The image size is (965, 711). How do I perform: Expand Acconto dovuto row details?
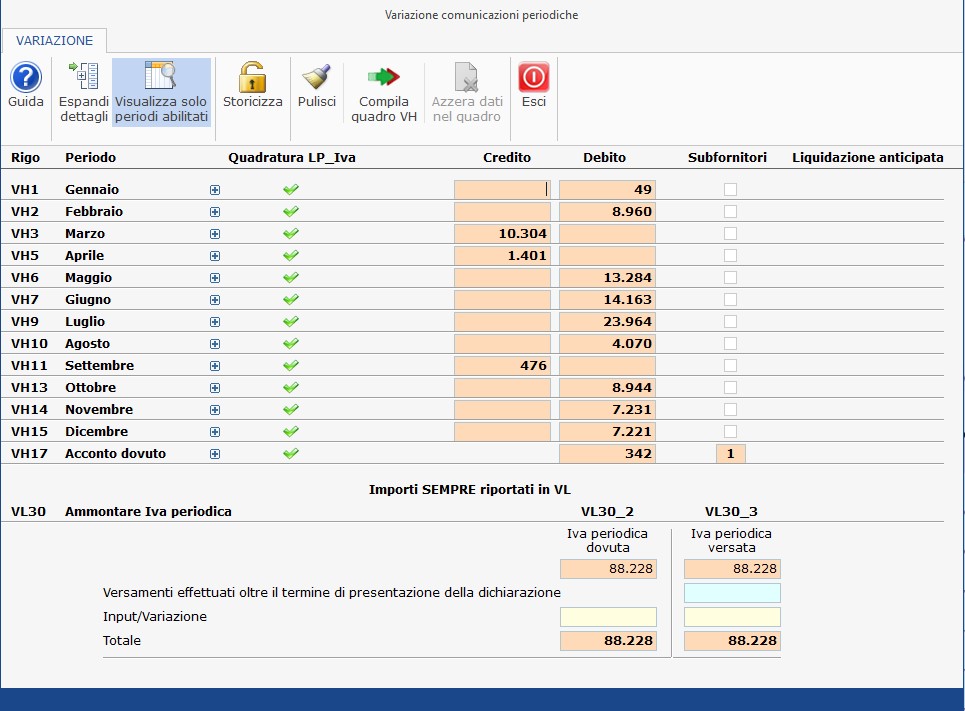click(x=215, y=453)
